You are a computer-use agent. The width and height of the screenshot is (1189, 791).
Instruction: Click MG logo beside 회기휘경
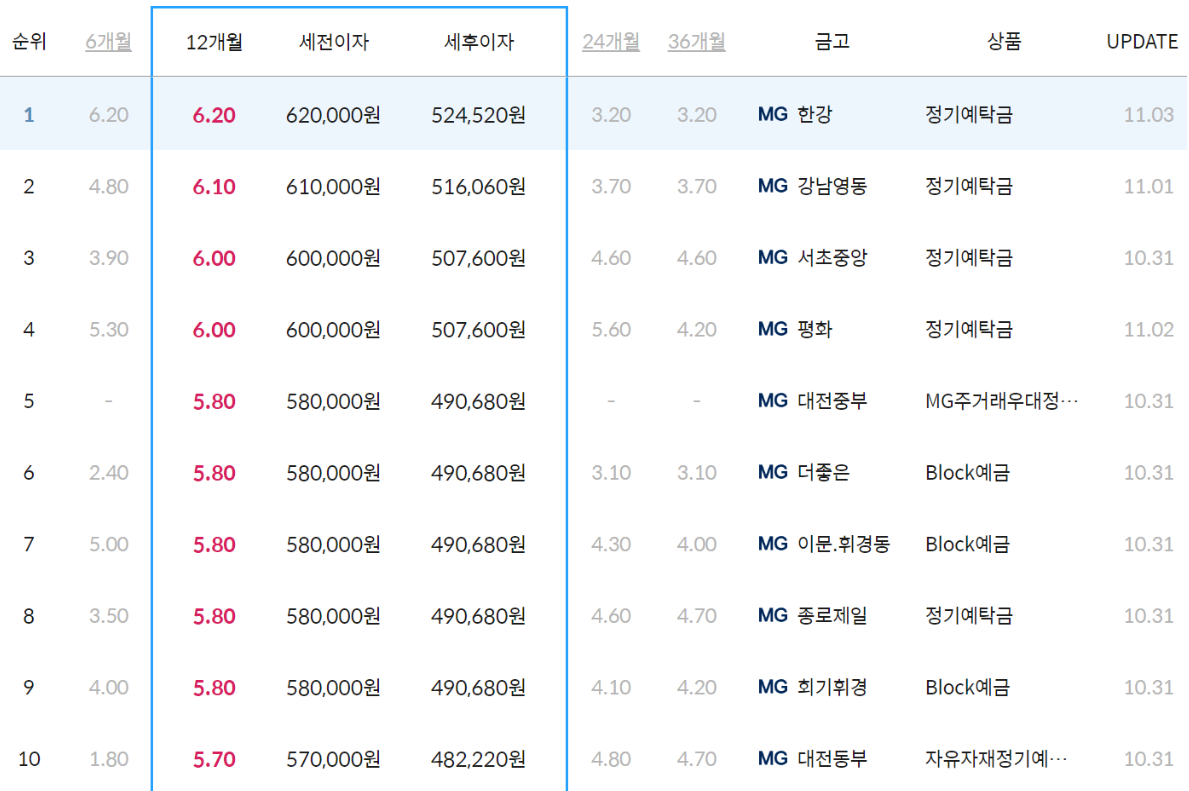pos(773,687)
